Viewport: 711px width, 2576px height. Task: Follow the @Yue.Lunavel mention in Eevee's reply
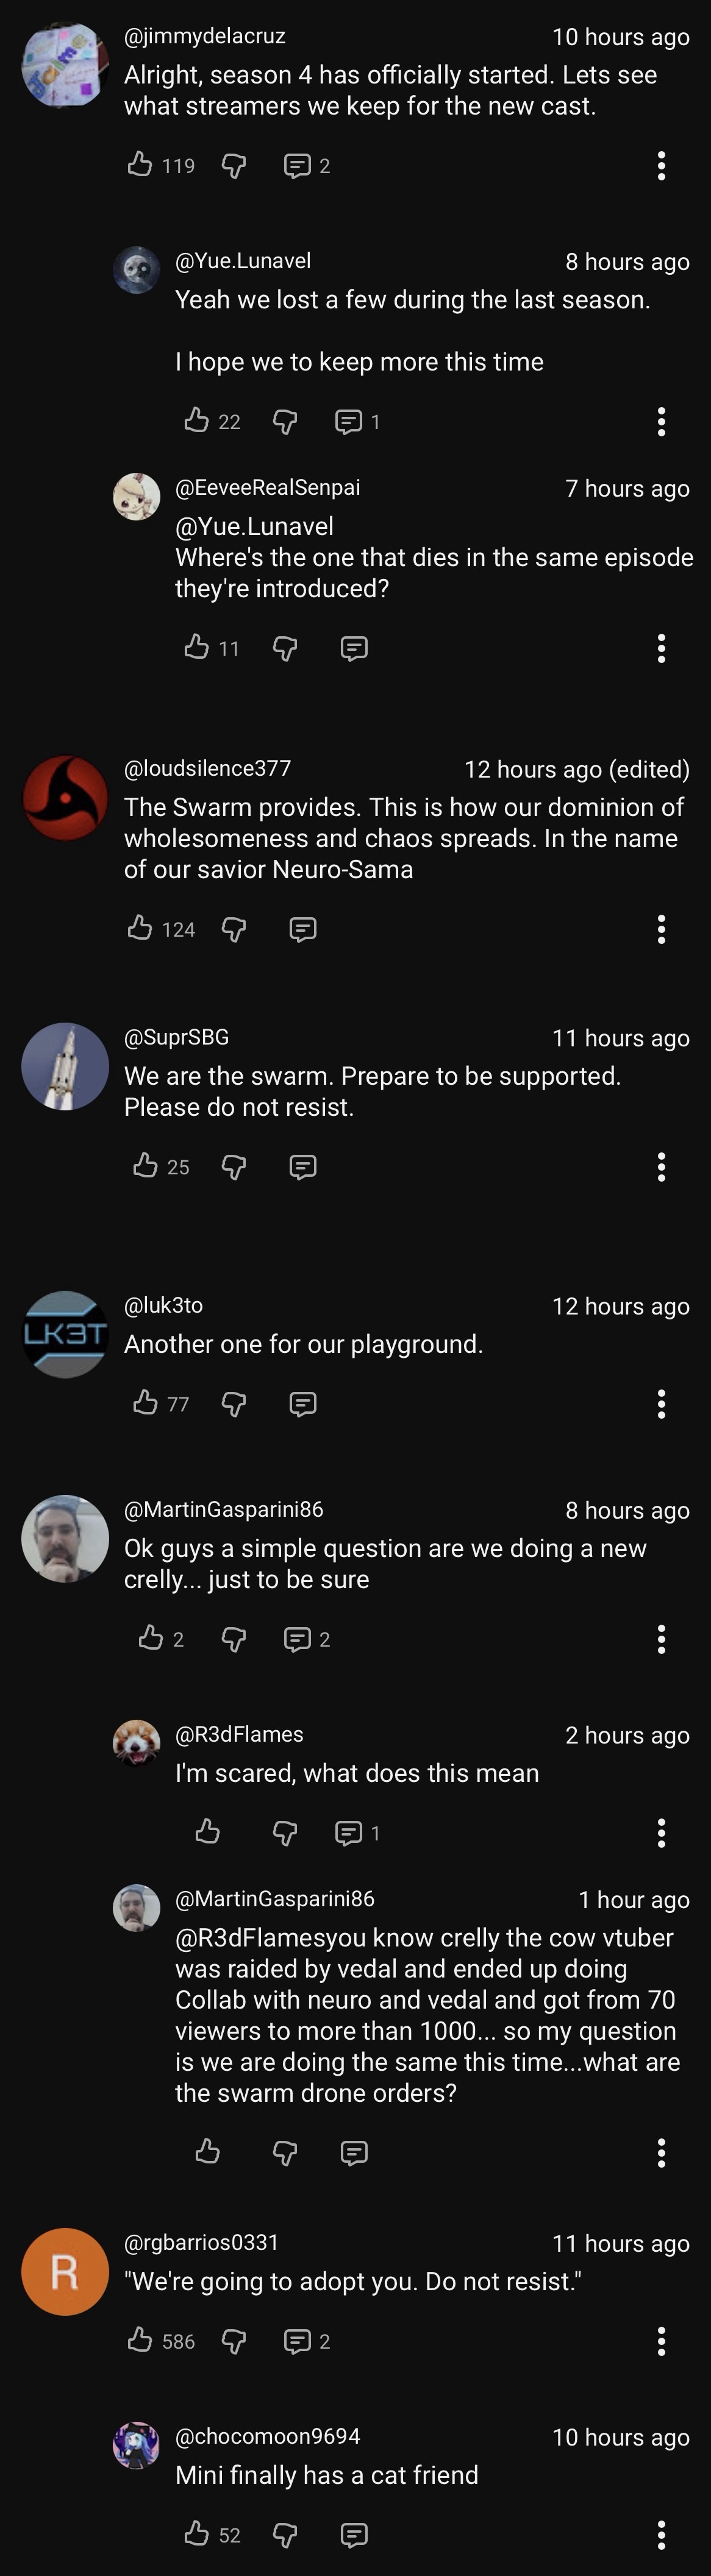(x=254, y=526)
